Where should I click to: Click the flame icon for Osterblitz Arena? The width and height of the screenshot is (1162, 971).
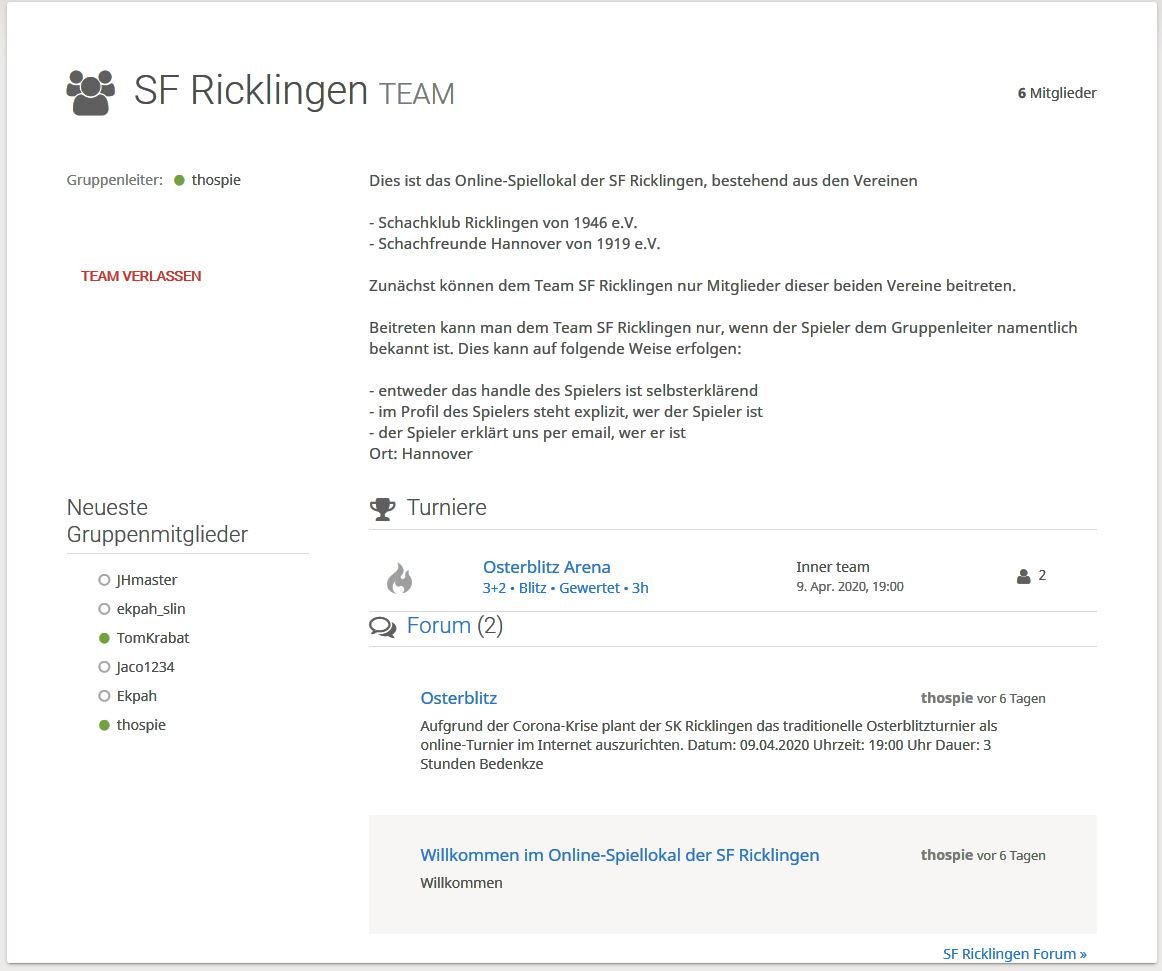[x=399, y=578]
